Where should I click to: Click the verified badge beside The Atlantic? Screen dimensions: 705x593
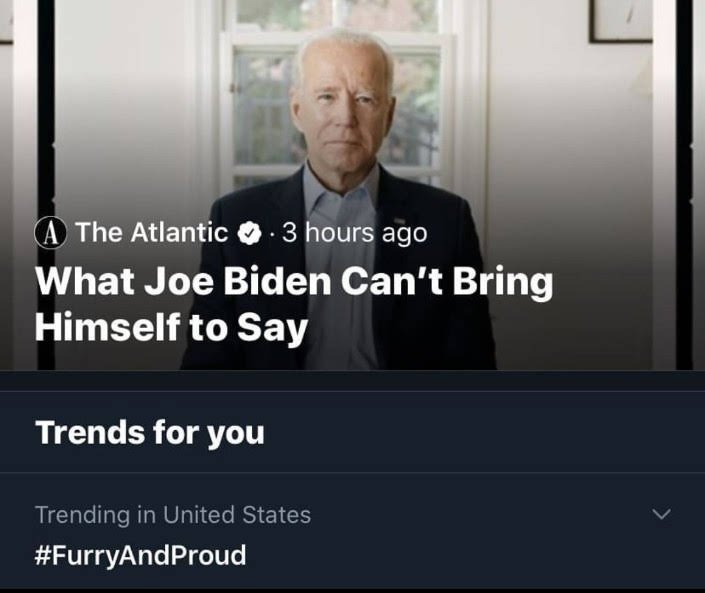coord(250,233)
